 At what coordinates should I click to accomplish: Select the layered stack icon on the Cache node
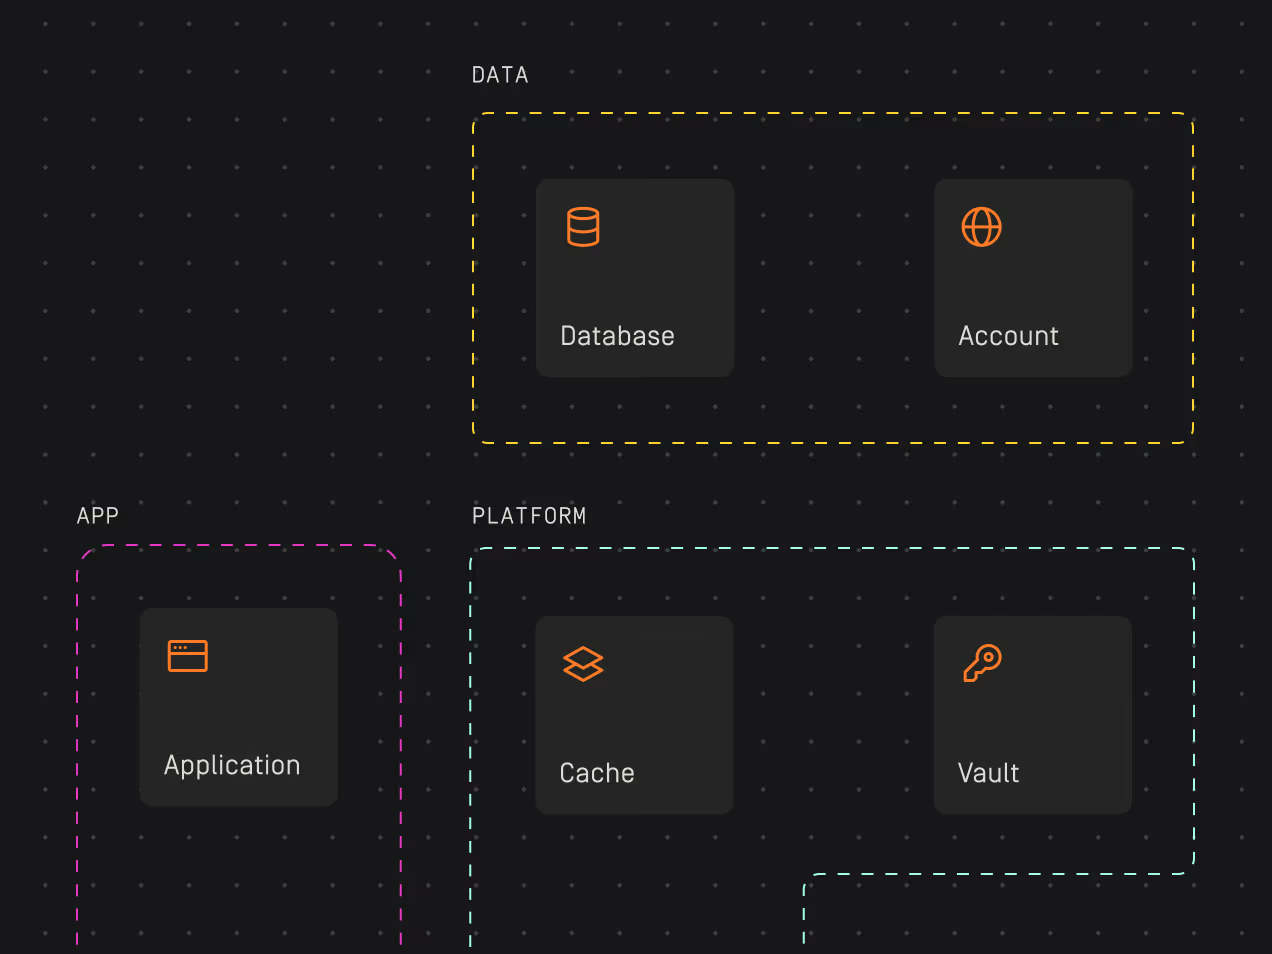[x=583, y=663]
